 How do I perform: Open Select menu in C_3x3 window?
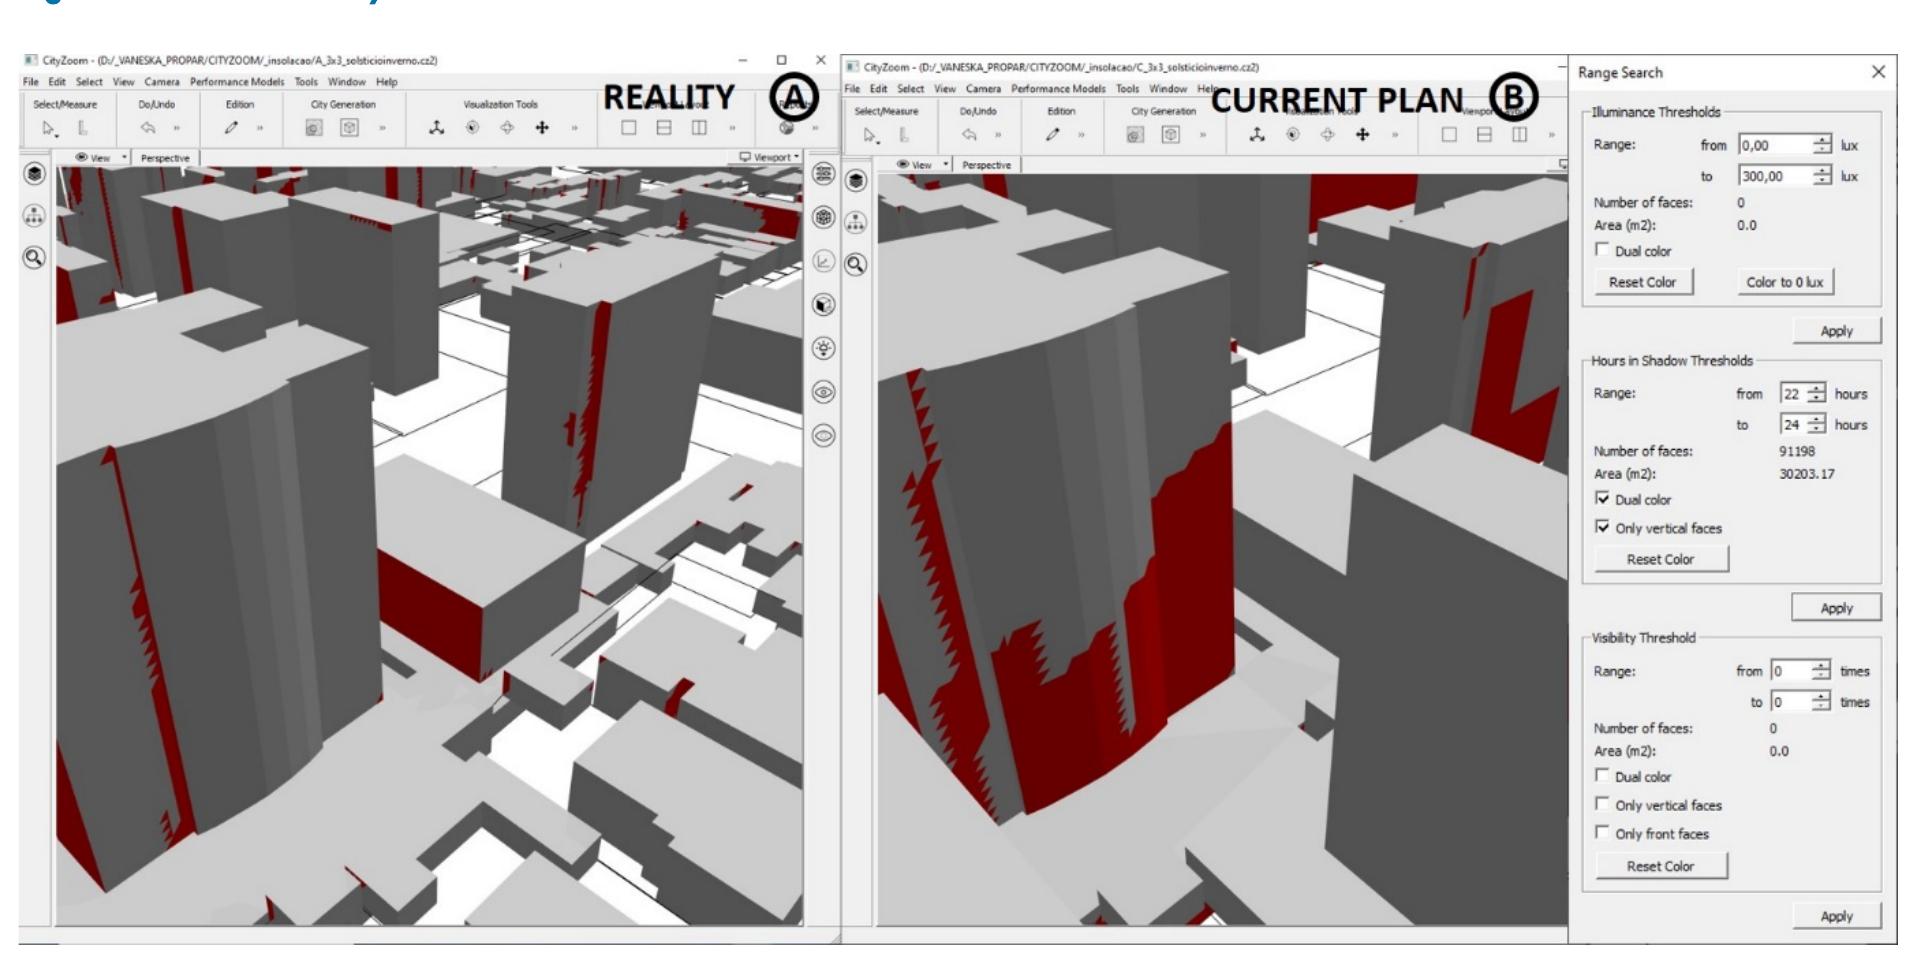point(911,89)
